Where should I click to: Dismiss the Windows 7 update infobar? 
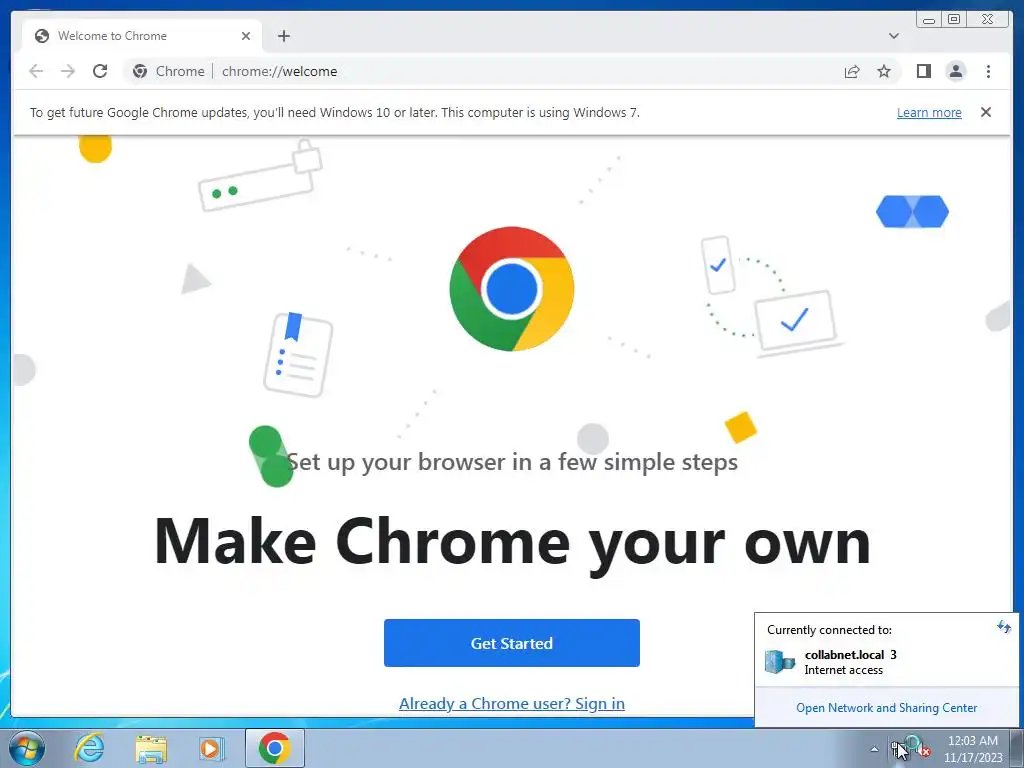point(985,112)
